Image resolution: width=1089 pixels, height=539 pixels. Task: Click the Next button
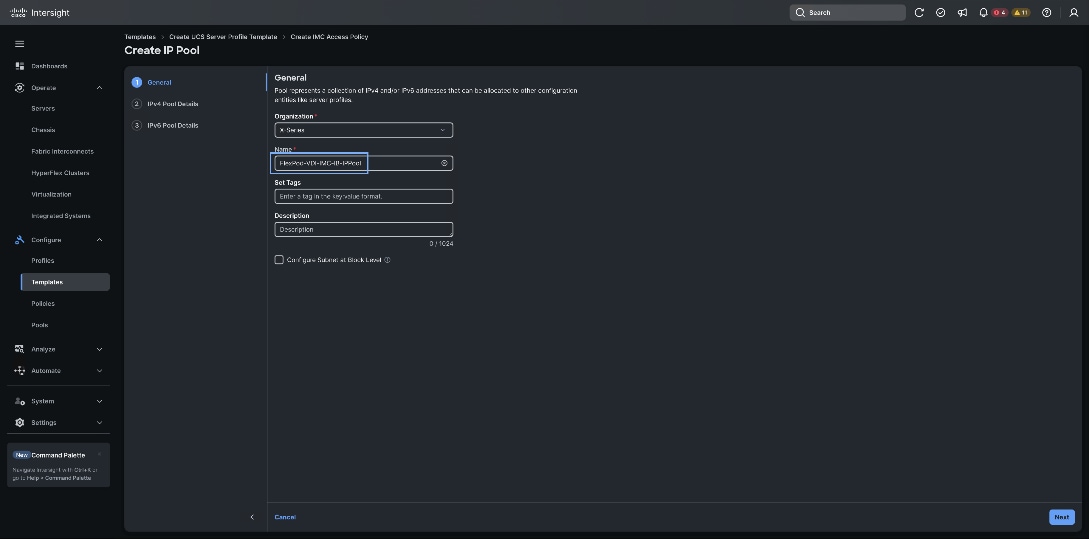[x=1062, y=517]
